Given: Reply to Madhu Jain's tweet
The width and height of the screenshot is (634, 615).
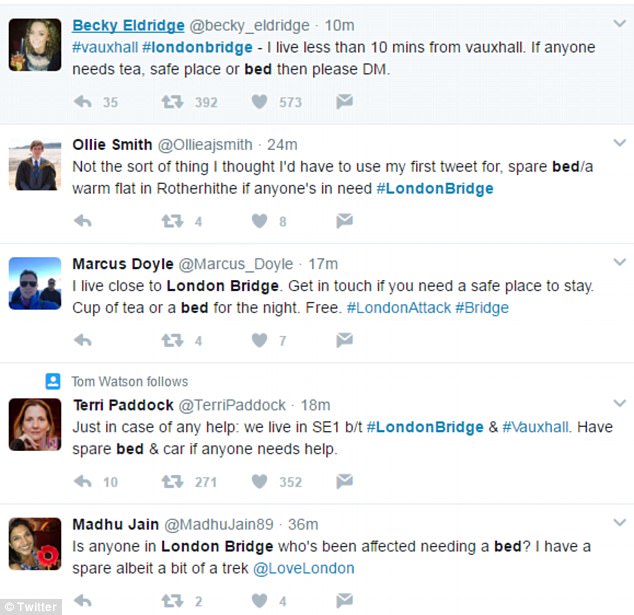Looking at the screenshot, I should coord(83,601).
